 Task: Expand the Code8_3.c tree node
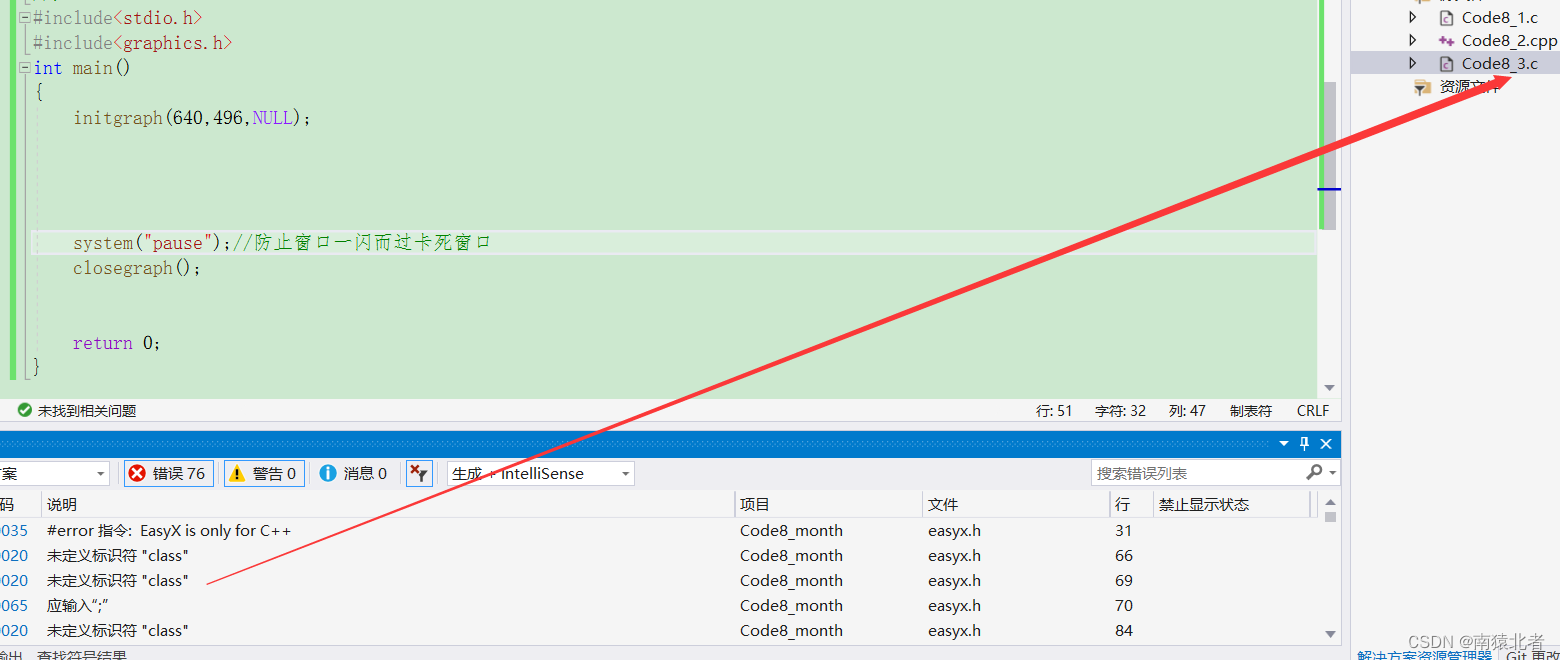click(x=1412, y=63)
